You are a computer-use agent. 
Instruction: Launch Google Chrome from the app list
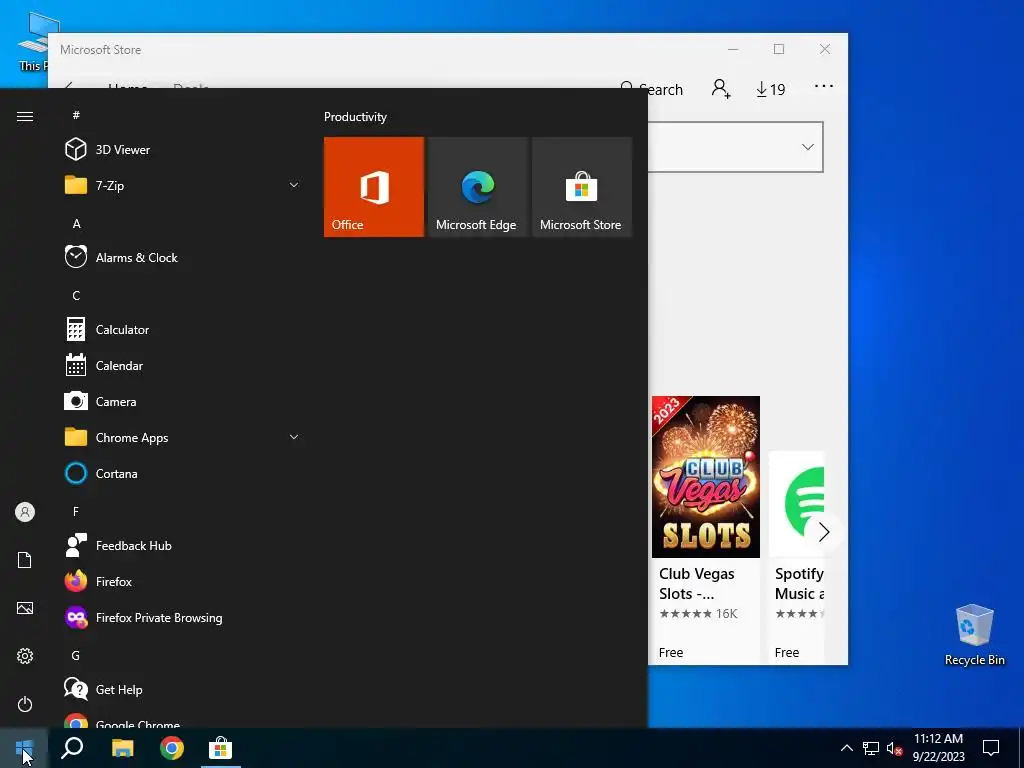tap(183, 720)
